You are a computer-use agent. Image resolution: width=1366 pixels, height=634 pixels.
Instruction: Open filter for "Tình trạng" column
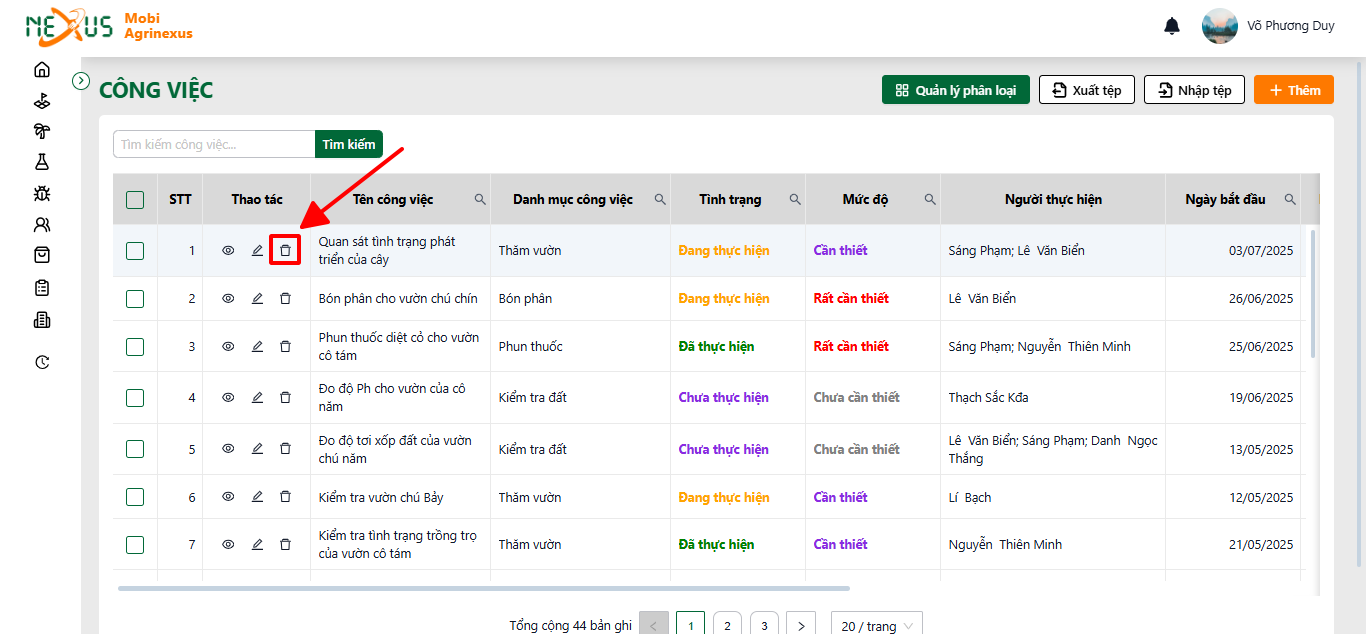click(x=795, y=199)
